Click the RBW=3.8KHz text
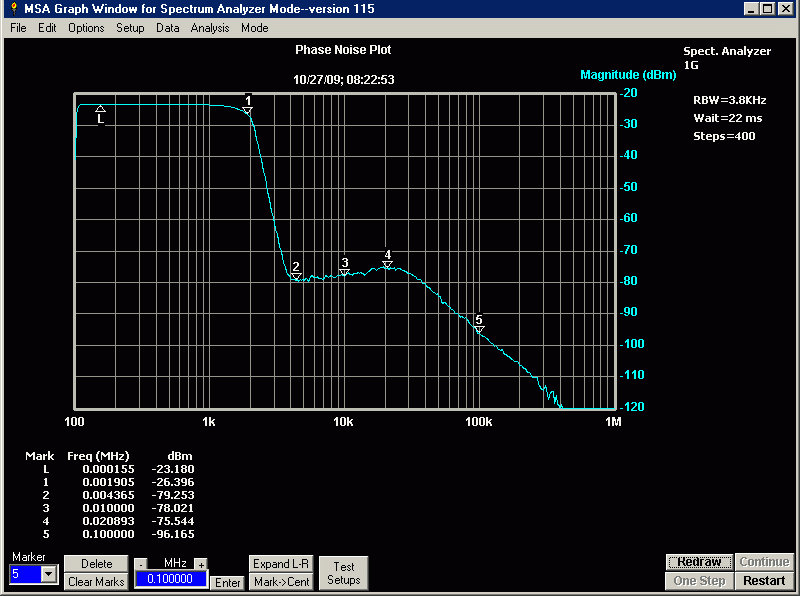The image size is (800, 596). coord(730,101)
